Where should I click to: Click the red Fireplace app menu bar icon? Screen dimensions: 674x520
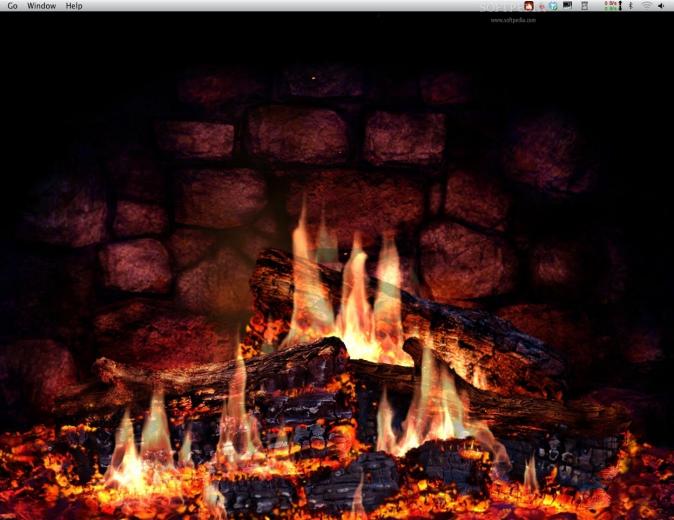tap(529, 6)
